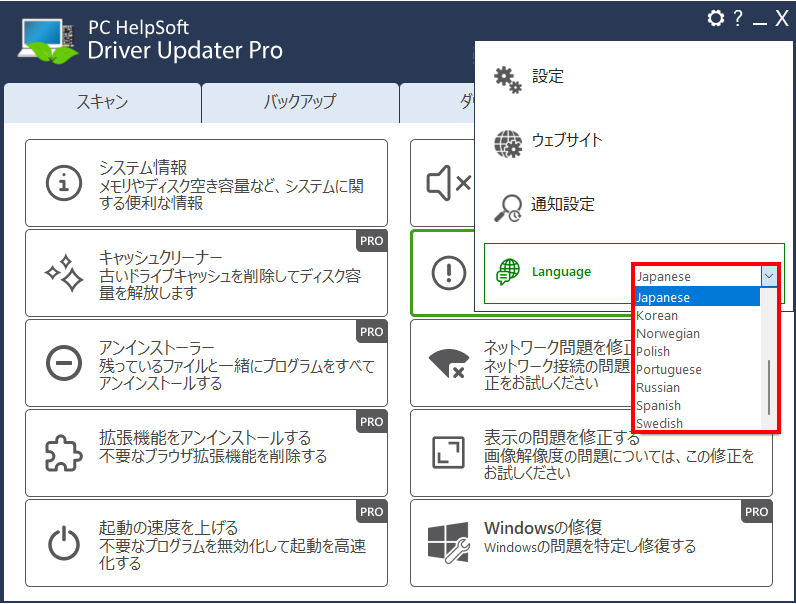Click the Windows repair wrench icon
The image size is (796, 604).
pos(448,543)
